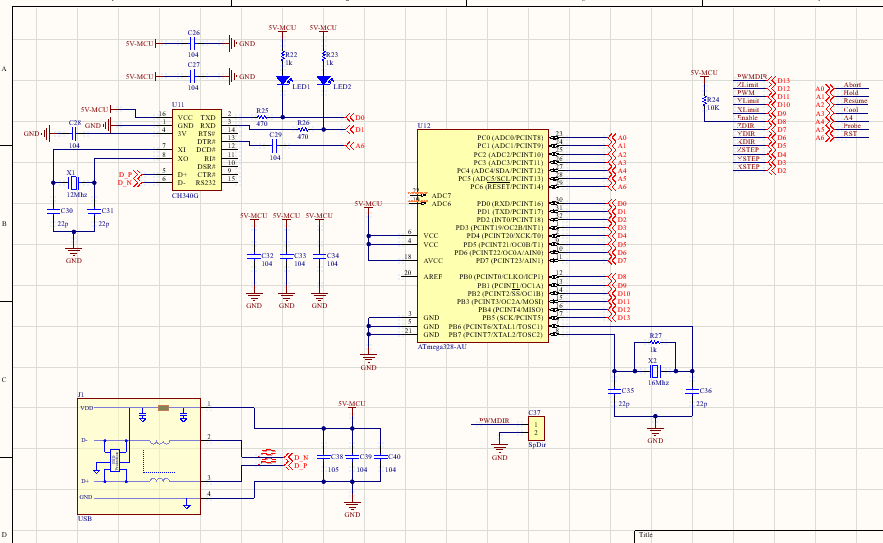Click the Resume net label
Screen dimensions: 883x543
coord(855,101)
